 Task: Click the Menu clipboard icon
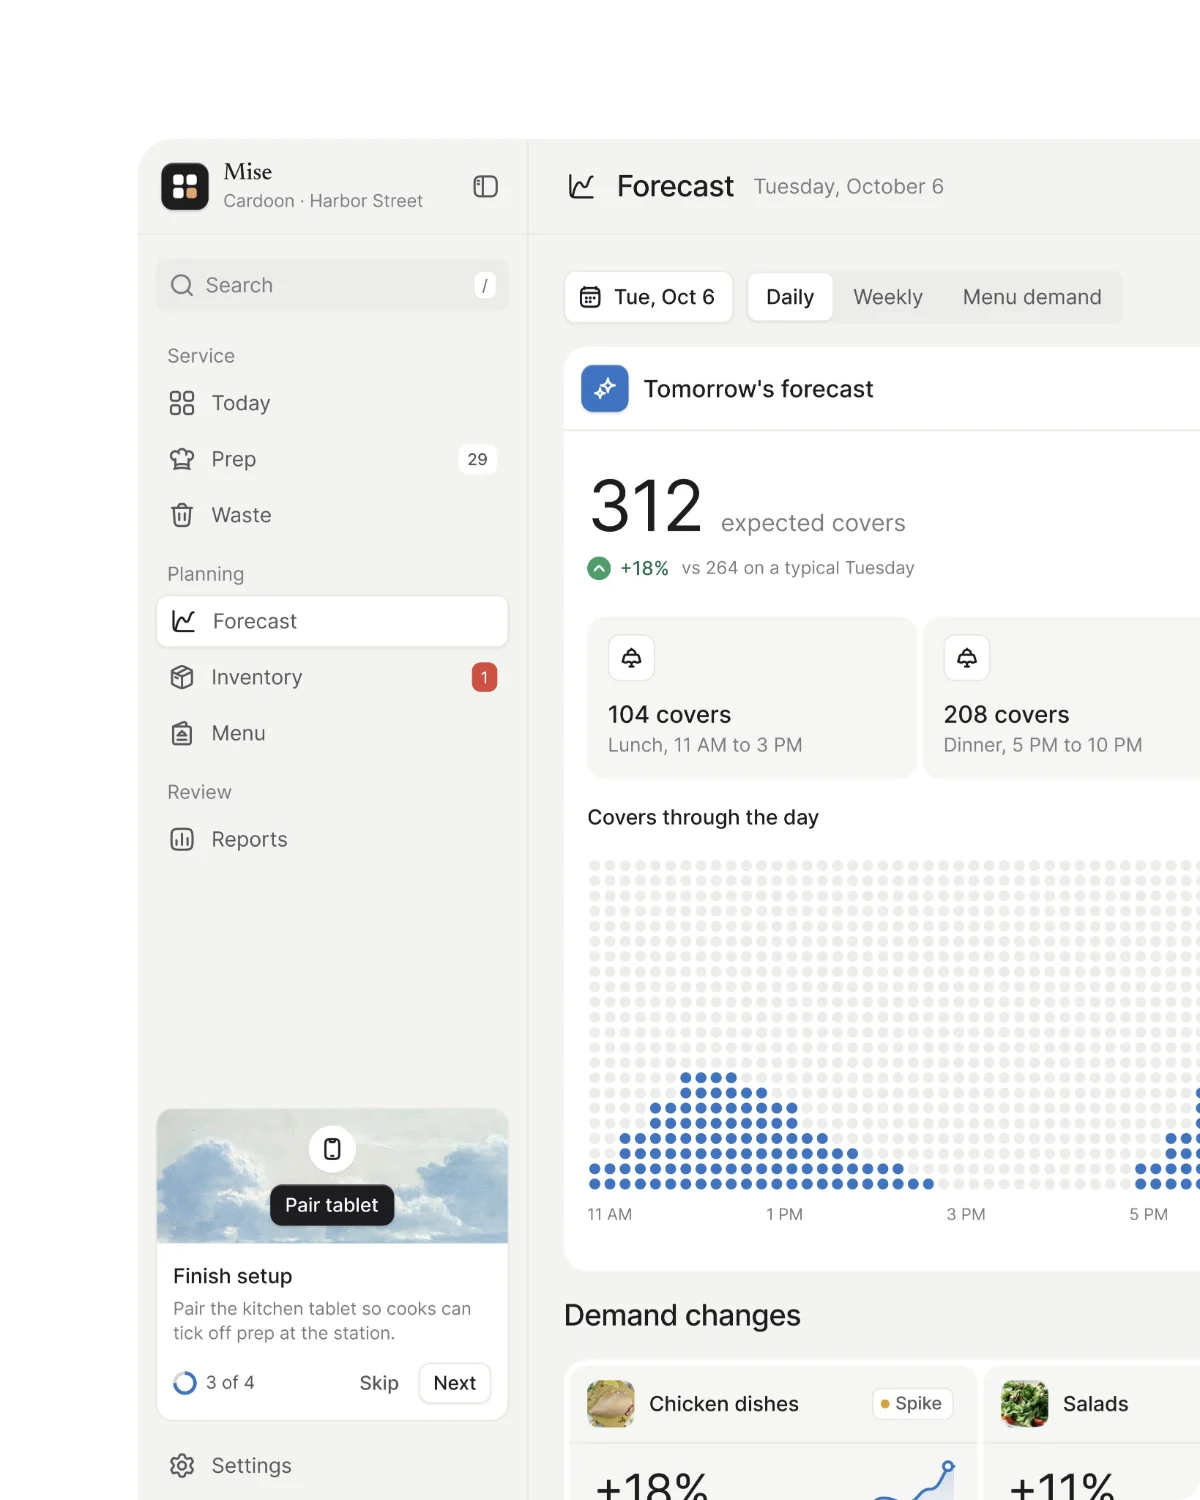tap(182, 733)
